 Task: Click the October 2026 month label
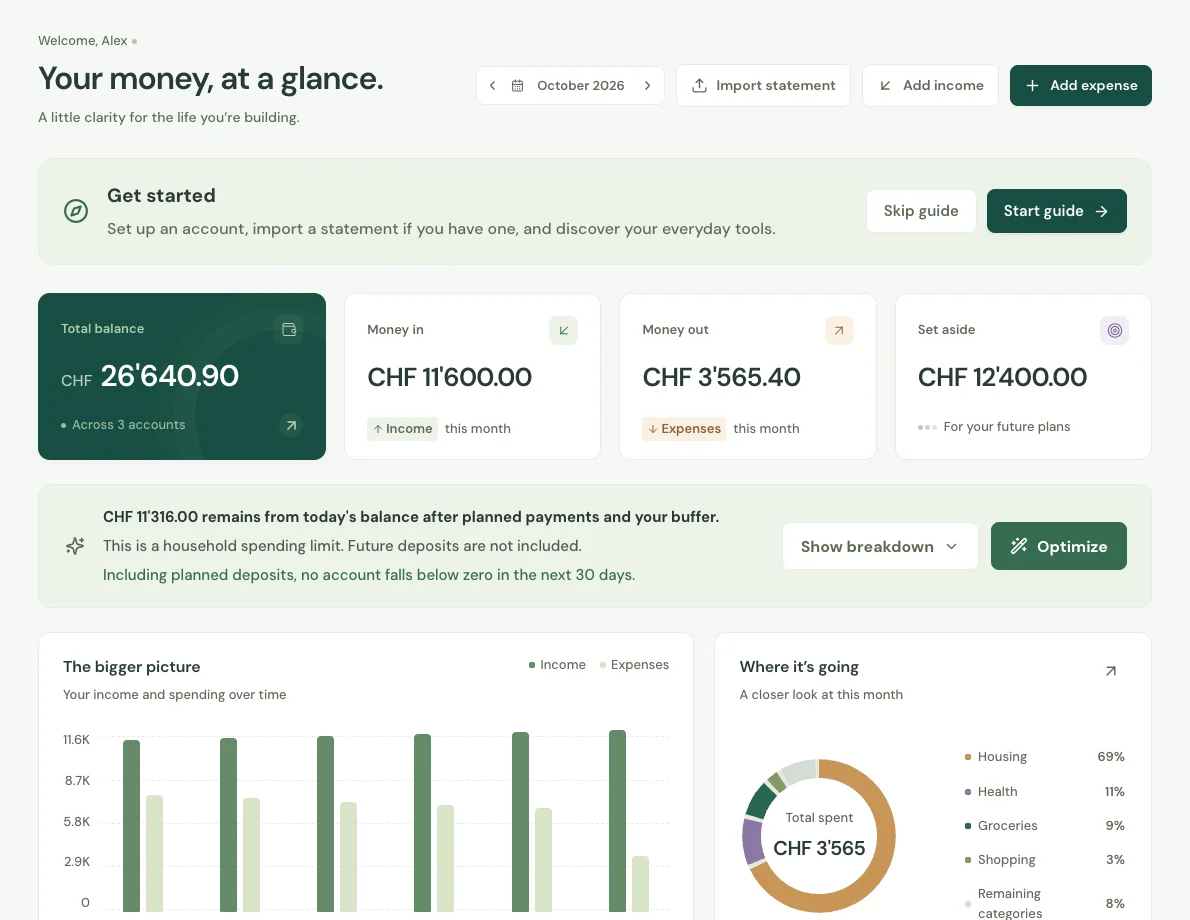[581, 86]
